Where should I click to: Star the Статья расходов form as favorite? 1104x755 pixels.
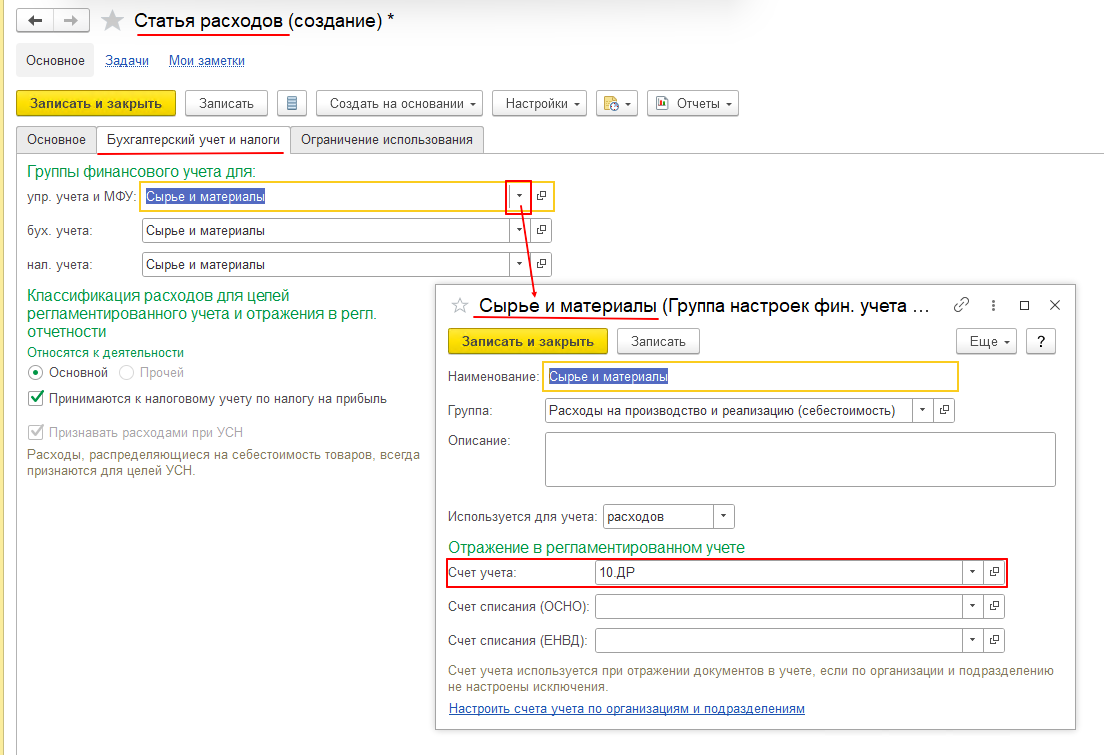click(x=113, y=21)
